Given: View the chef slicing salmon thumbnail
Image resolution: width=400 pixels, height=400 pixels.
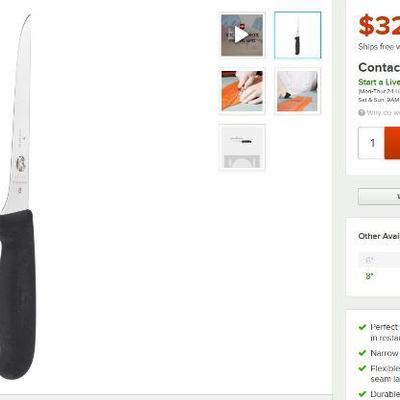Looking at the screenshot, I should [298, 91].
